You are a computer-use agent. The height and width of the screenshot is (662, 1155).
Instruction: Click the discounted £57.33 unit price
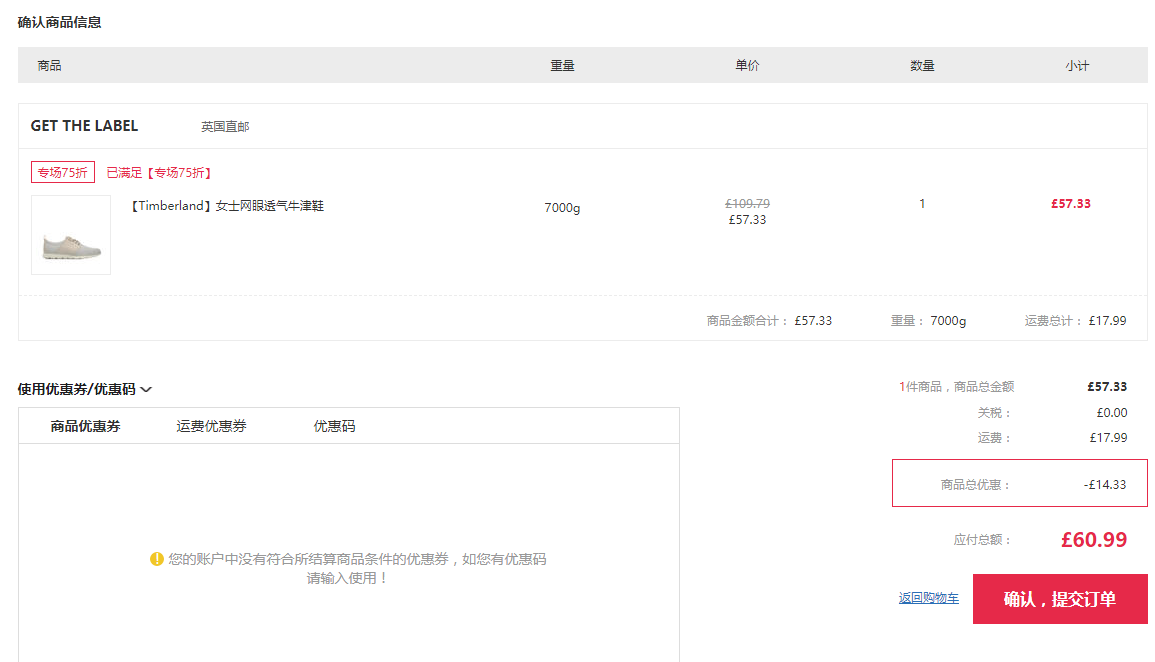tap(748, 220)
